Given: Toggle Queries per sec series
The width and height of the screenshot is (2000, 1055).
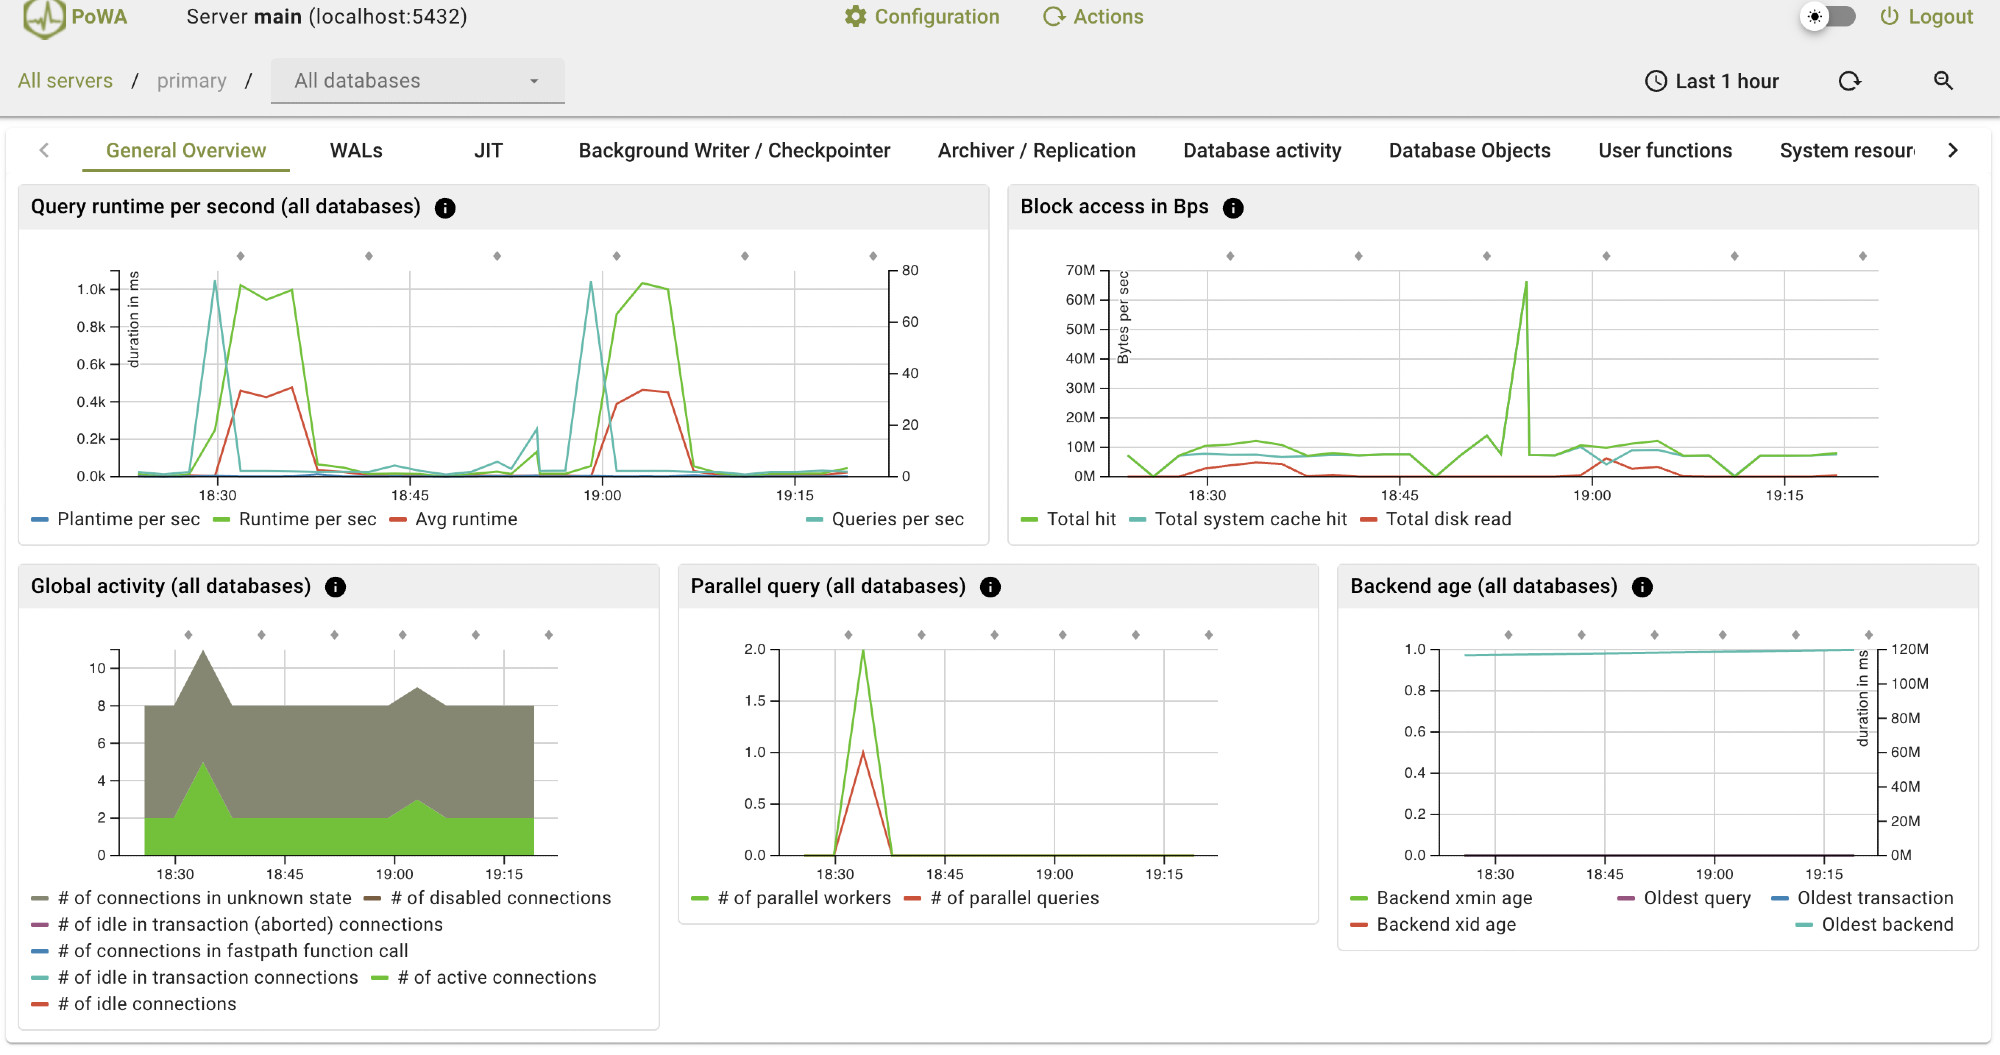Looking at the screenshot, I should 885,519.
